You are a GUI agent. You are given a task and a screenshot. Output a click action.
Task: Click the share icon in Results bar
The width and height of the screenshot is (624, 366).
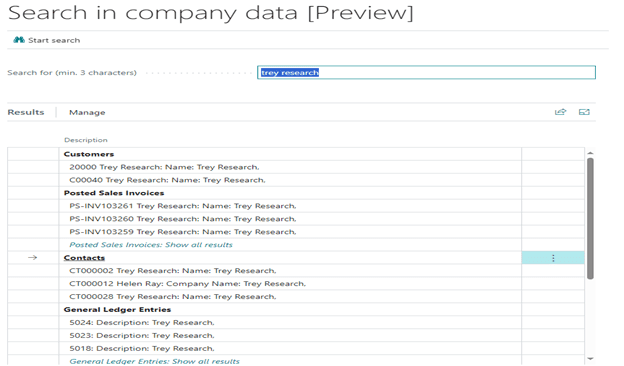pyautogui.click(x=560, y=112)
